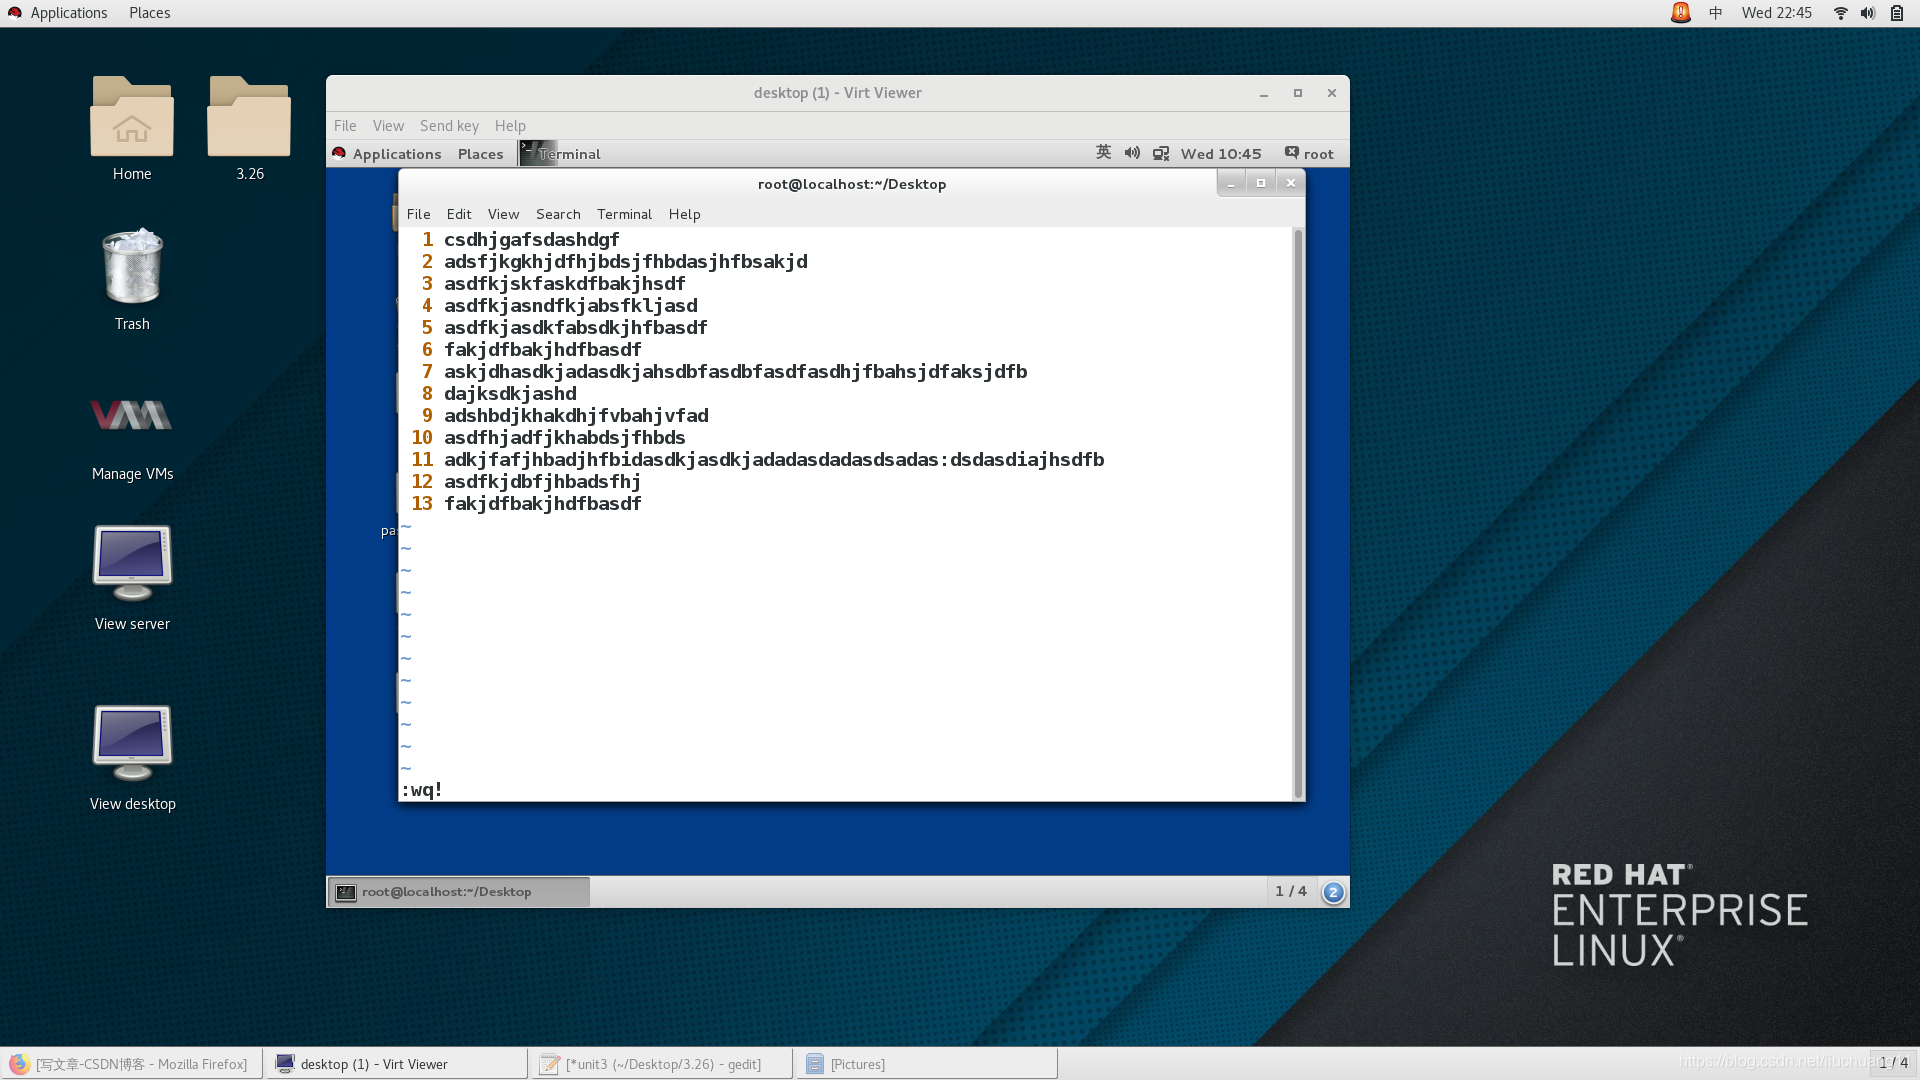The height and width of the screenshot is (1080, 1920).
Task: Minimize the terminal window
Action: coord(1231,183)
